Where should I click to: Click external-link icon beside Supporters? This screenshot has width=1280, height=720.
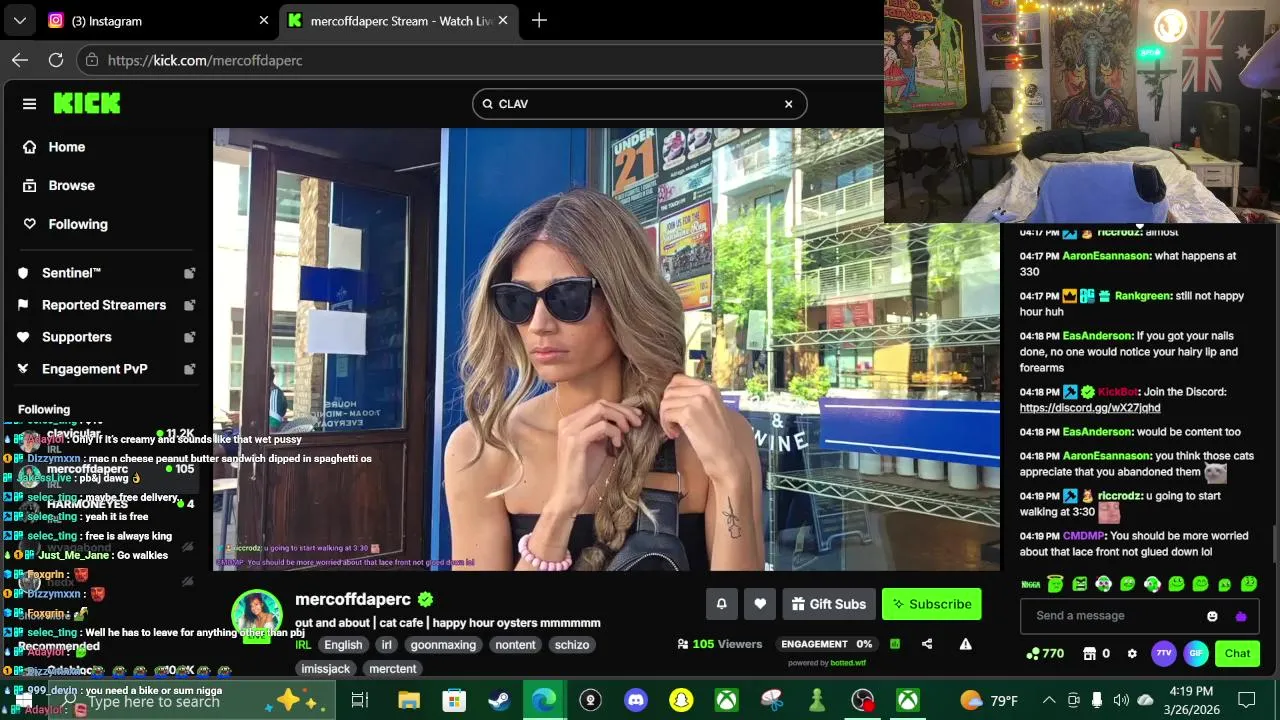click(x=189, y=337)
